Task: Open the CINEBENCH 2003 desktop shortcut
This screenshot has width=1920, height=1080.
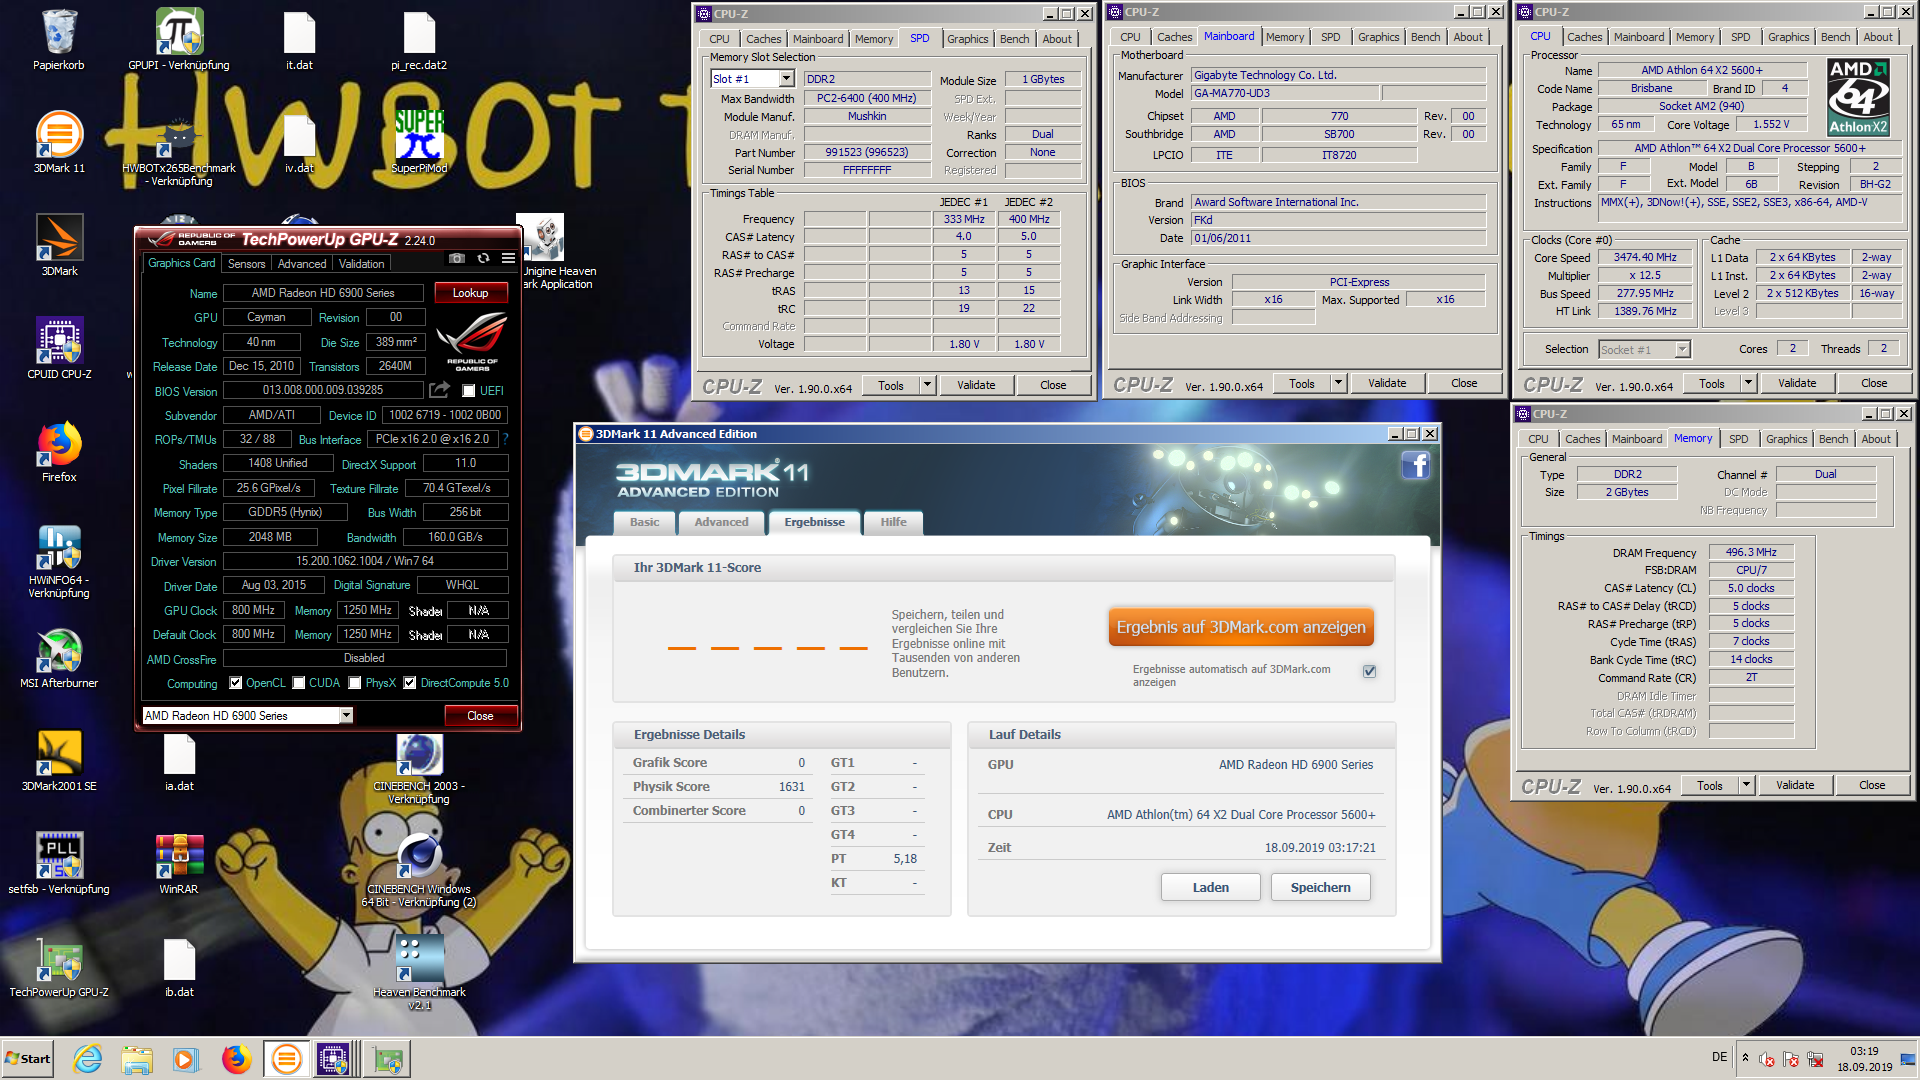Action: click(419, 768)
